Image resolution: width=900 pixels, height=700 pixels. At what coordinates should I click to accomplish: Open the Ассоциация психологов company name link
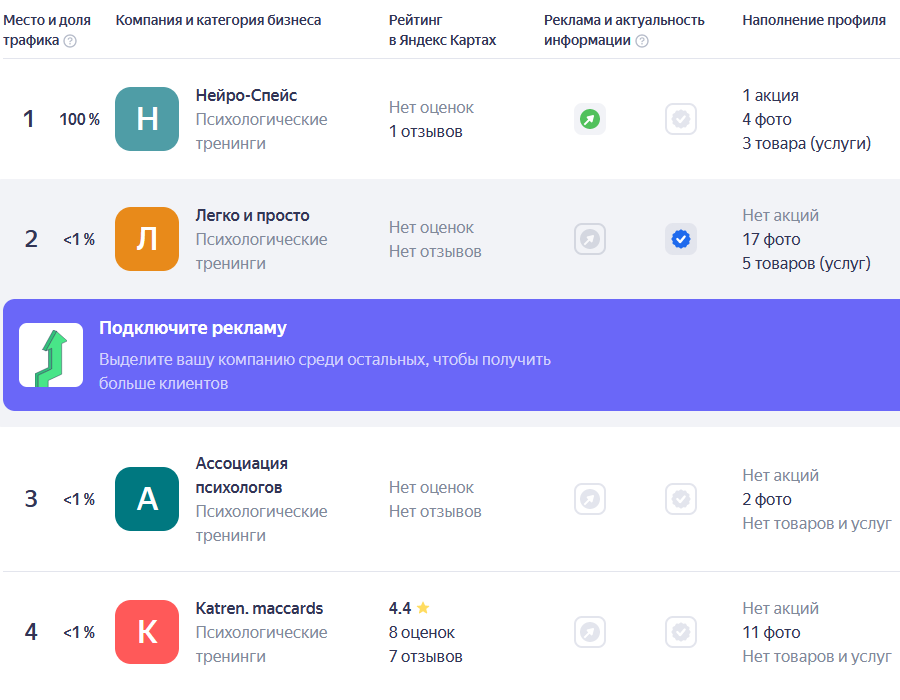(242, 475)
